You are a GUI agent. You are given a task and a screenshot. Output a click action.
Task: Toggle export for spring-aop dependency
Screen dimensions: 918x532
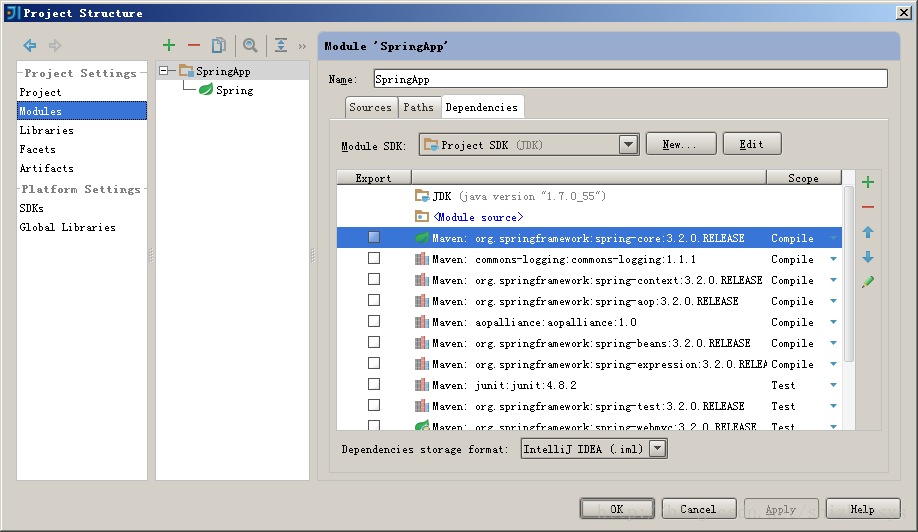[x=374, y=300]
